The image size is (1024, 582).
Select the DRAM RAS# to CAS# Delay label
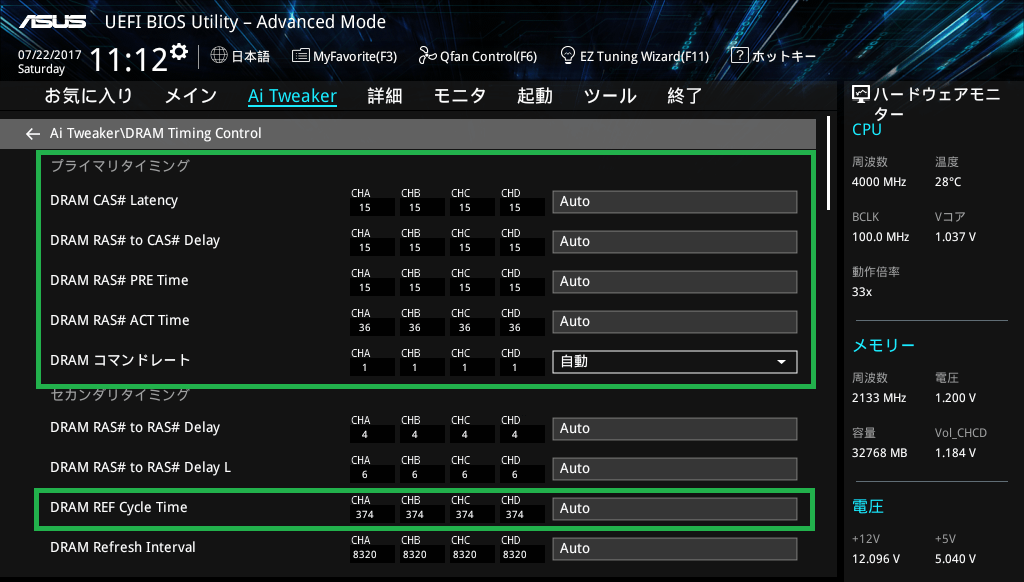(x=135, y=240)
